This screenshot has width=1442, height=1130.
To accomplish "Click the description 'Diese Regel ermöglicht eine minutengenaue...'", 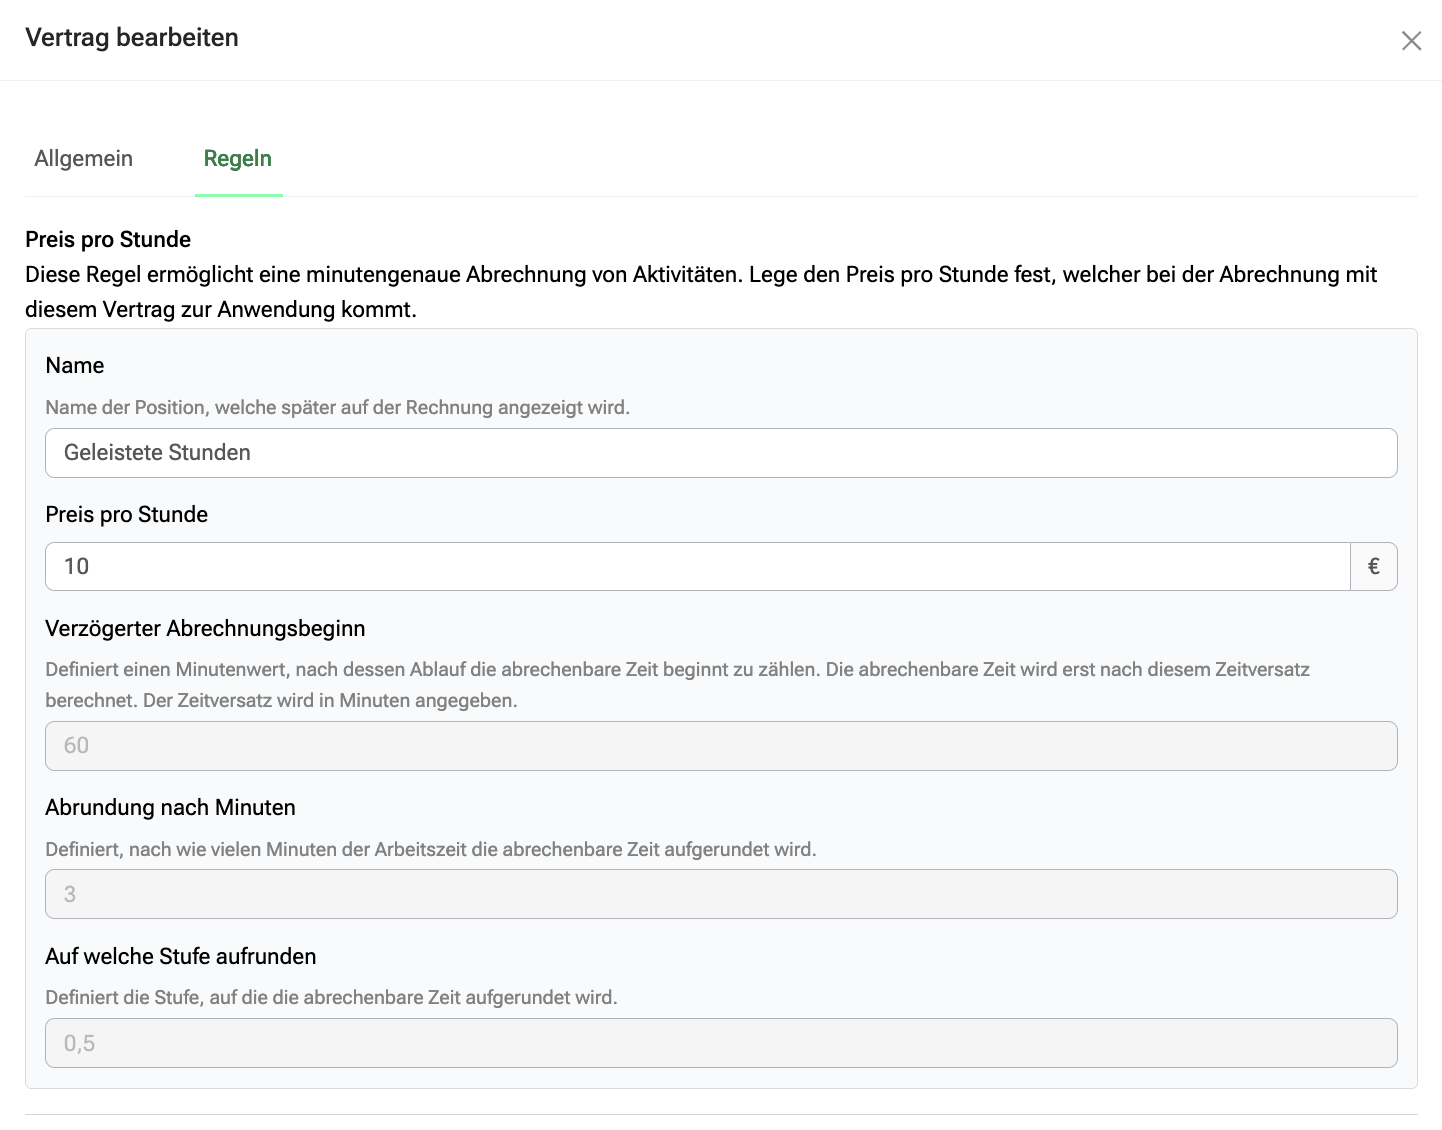I will point(701,292).
